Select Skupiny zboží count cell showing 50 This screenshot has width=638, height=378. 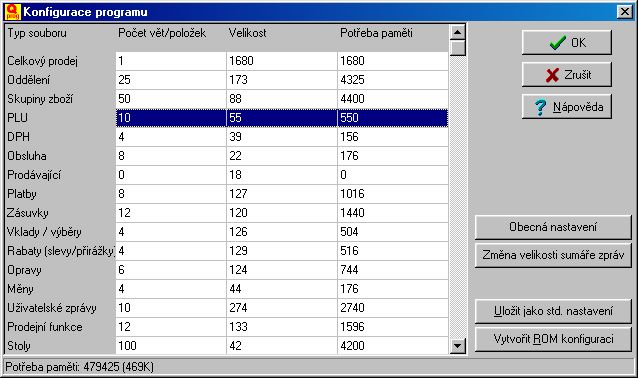tap(171, 99)
